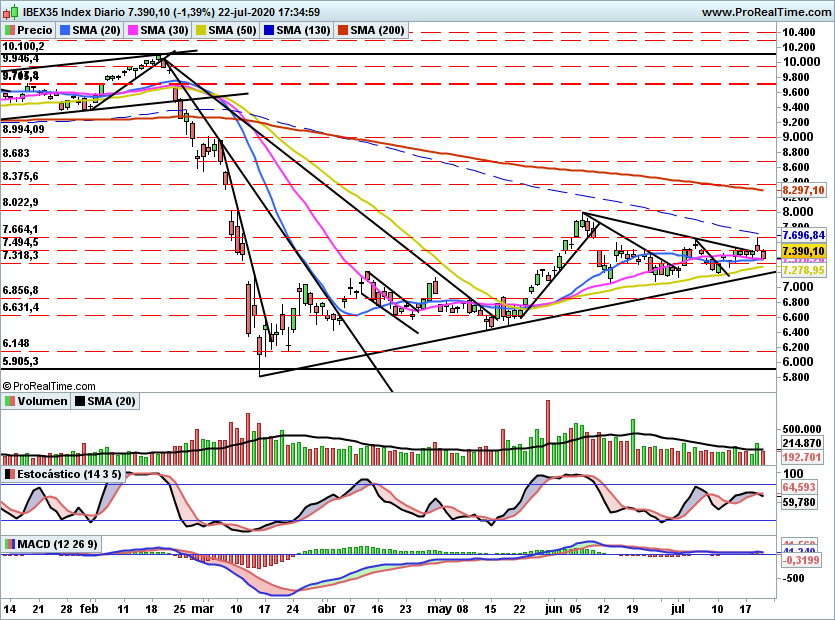Click the red SMA (200) color swatch

point(342,30)
